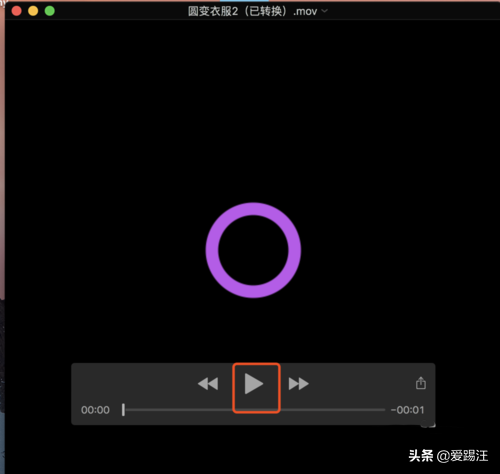Screen dimensions: 500x474
Task: Click the rewind double-arrow icon
Action: 208,384
